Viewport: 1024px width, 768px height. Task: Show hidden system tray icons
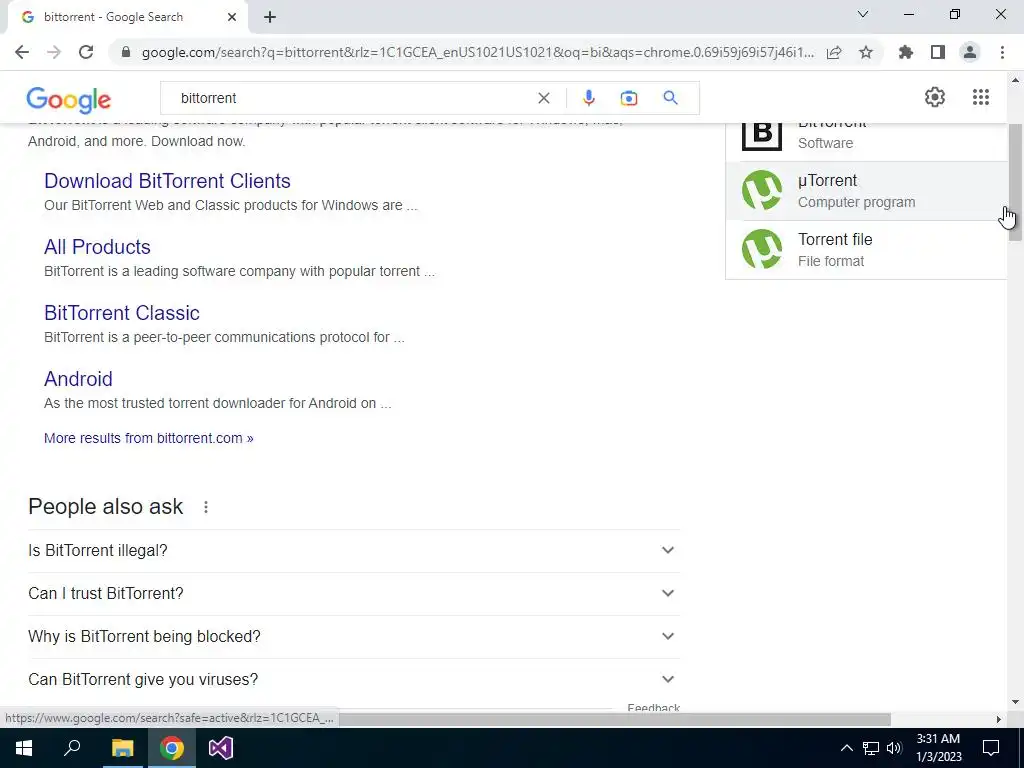coord(846,748)
